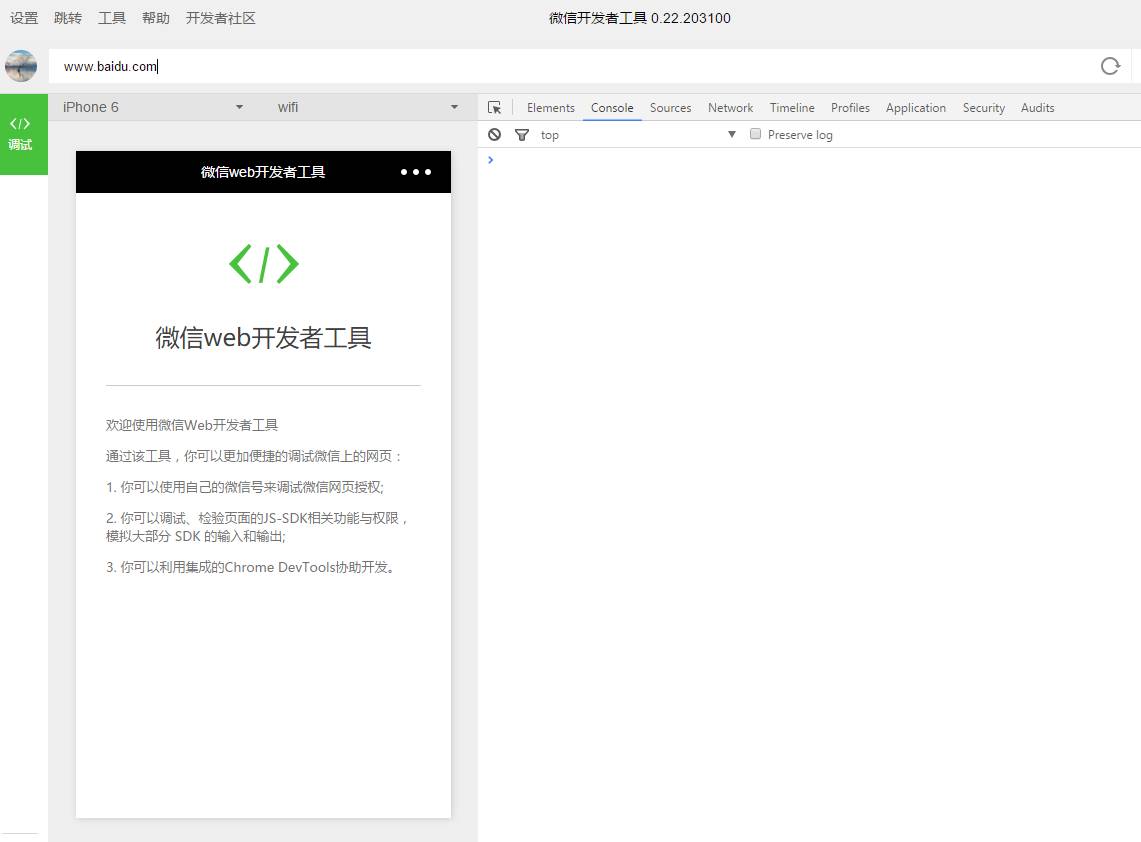Activate the inspect element picker icon

coord(495,108)
